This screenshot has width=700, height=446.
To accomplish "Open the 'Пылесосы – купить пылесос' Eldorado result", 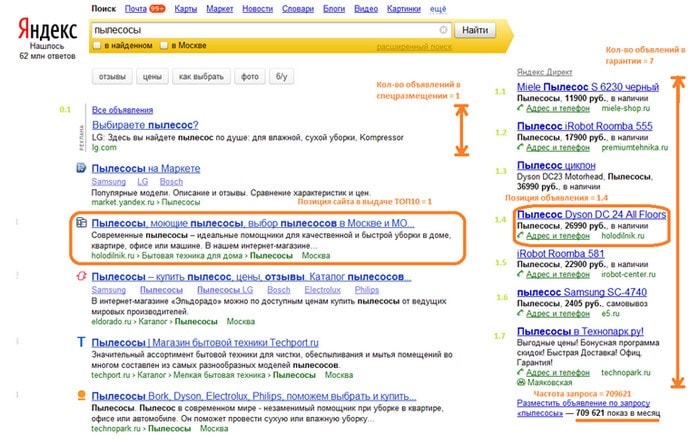I will [251, 276].
